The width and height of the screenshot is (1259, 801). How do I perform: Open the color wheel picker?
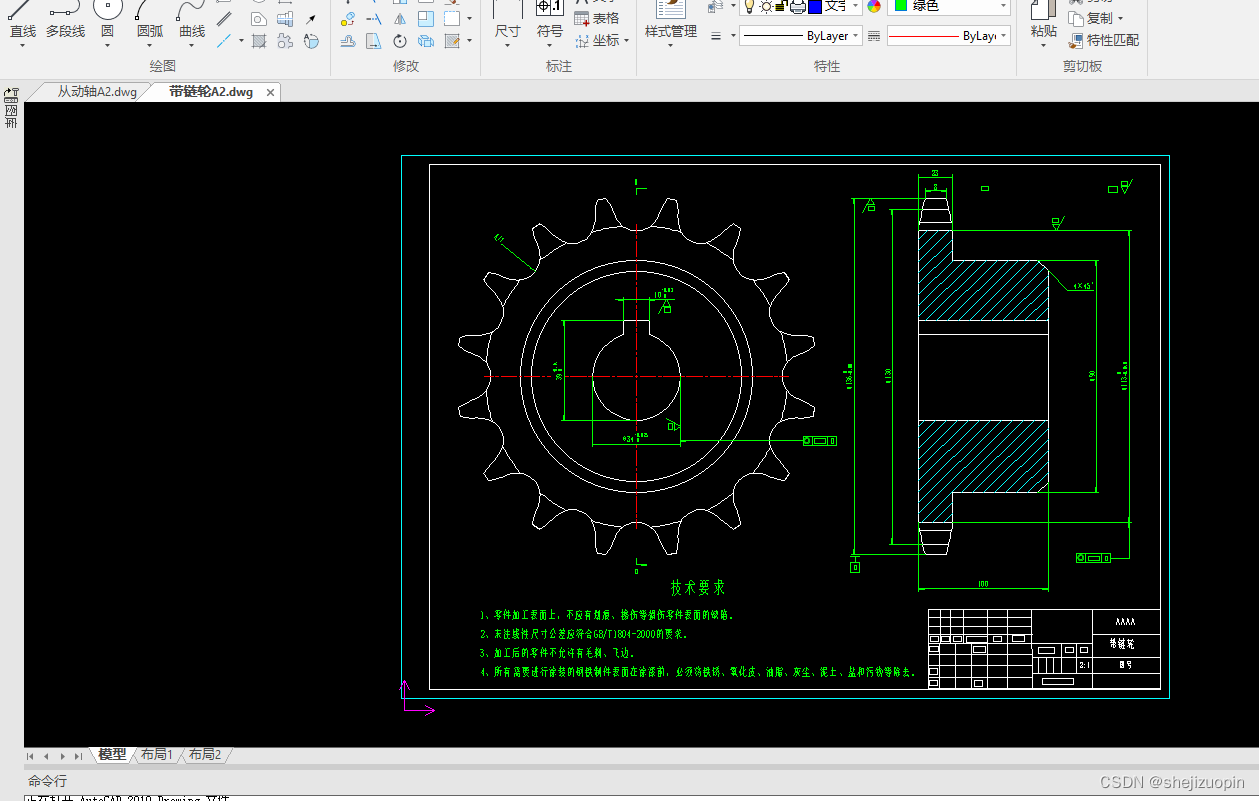tap(874, 6)
